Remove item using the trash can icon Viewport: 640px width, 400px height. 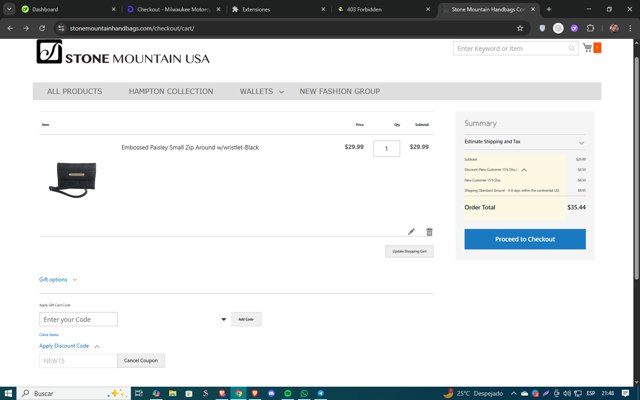(429, 232)
